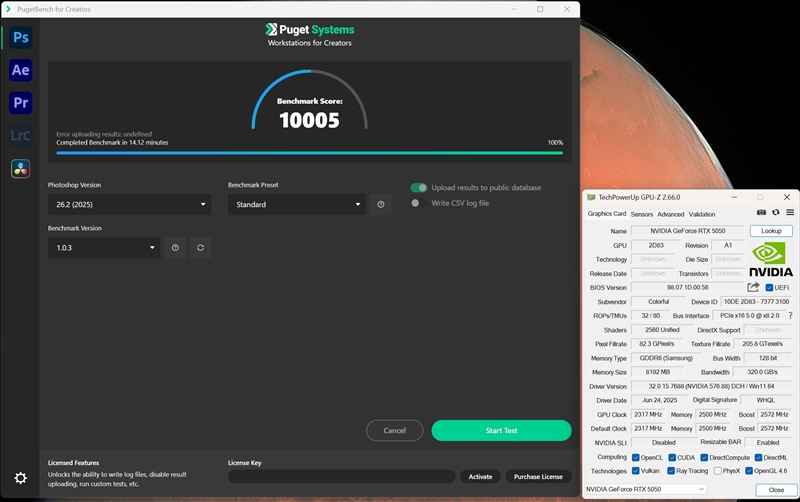Toggle the Vulkan checkbox in GPU-Z
Viewport: 800px width, 502px height.
(636, 471)
